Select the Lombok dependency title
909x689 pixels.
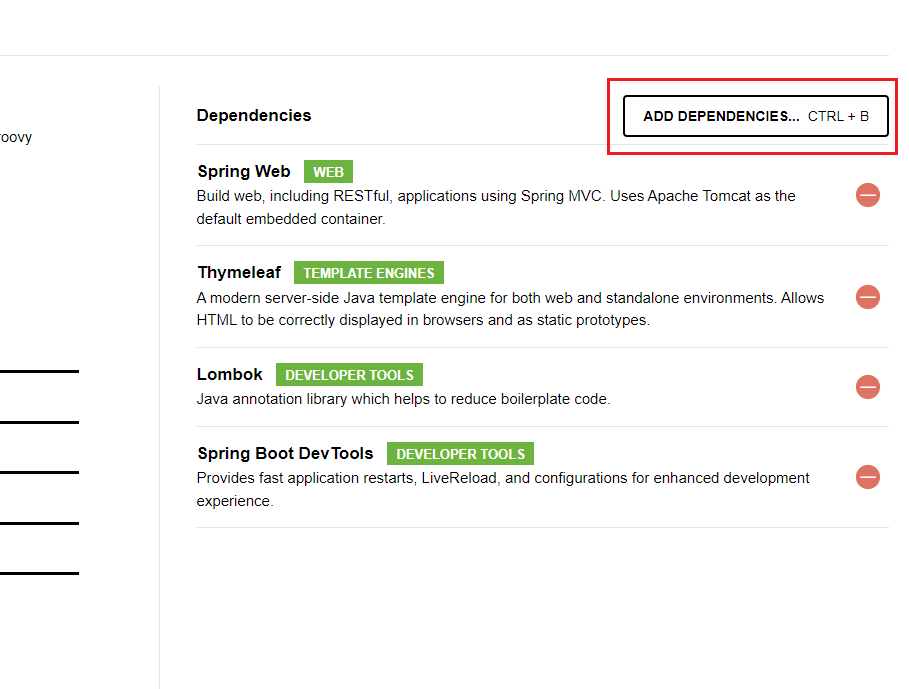click(230, 375)
